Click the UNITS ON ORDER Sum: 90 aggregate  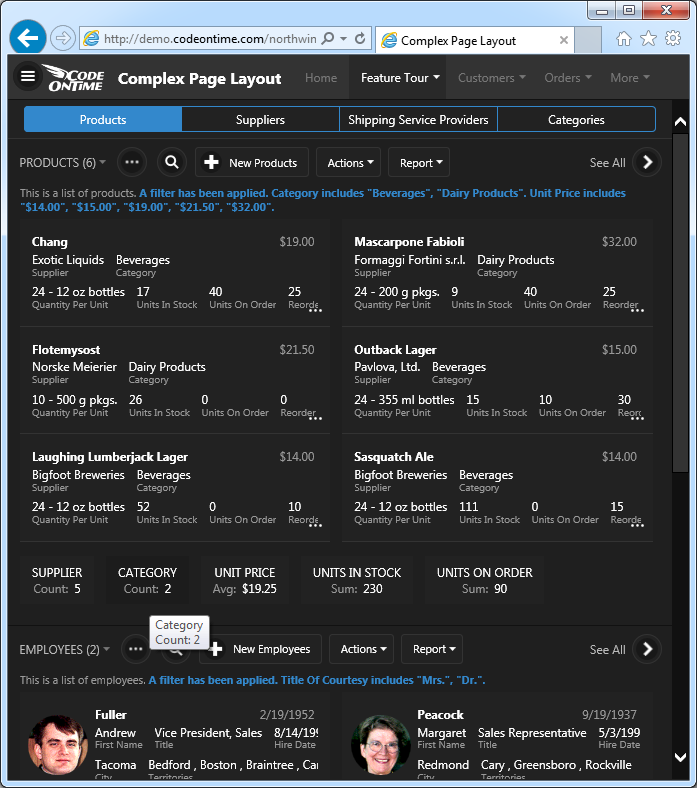click(484, 580)
